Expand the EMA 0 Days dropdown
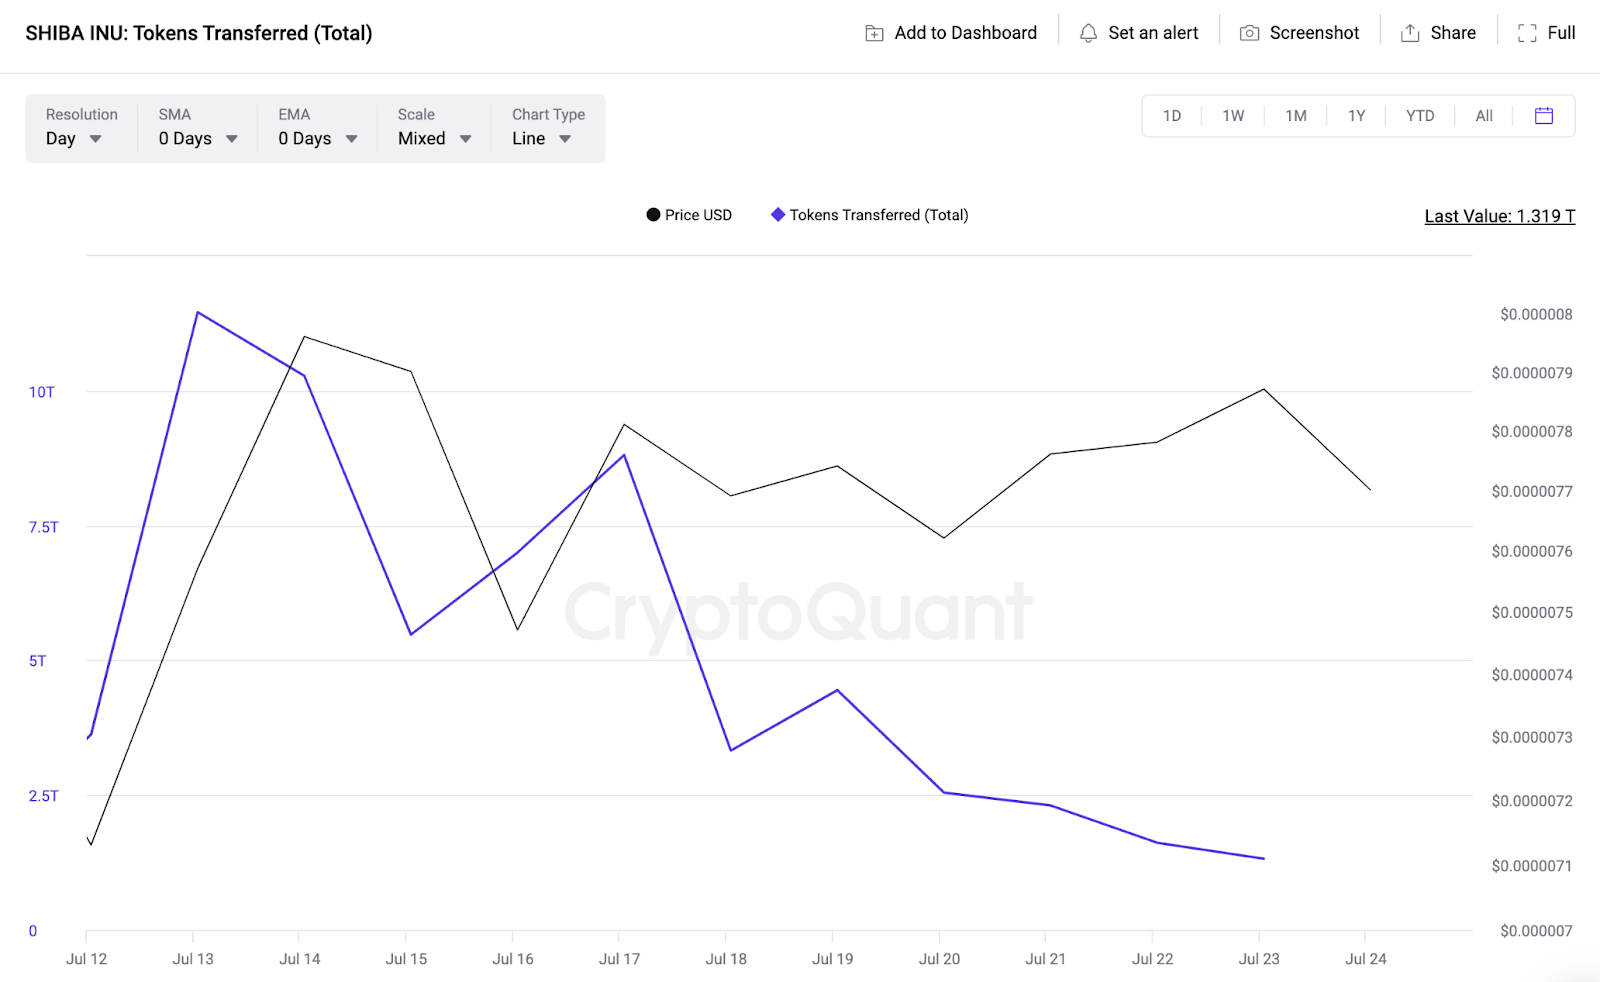 [318, 139]
